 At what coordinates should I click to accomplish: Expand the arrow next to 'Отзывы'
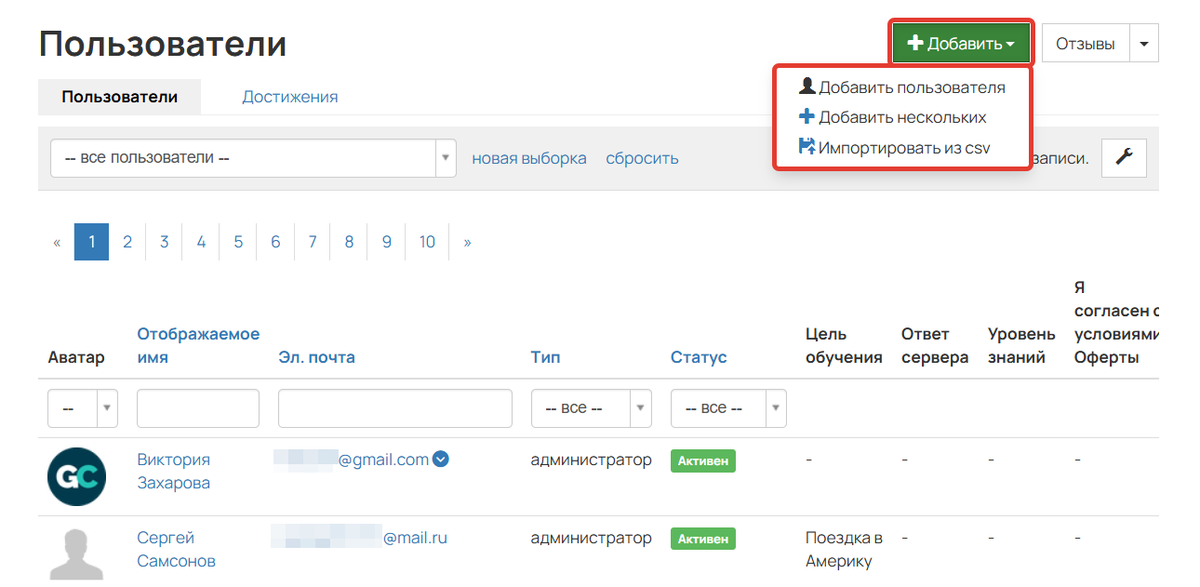pyautogui.click(x=1144, y=44)
